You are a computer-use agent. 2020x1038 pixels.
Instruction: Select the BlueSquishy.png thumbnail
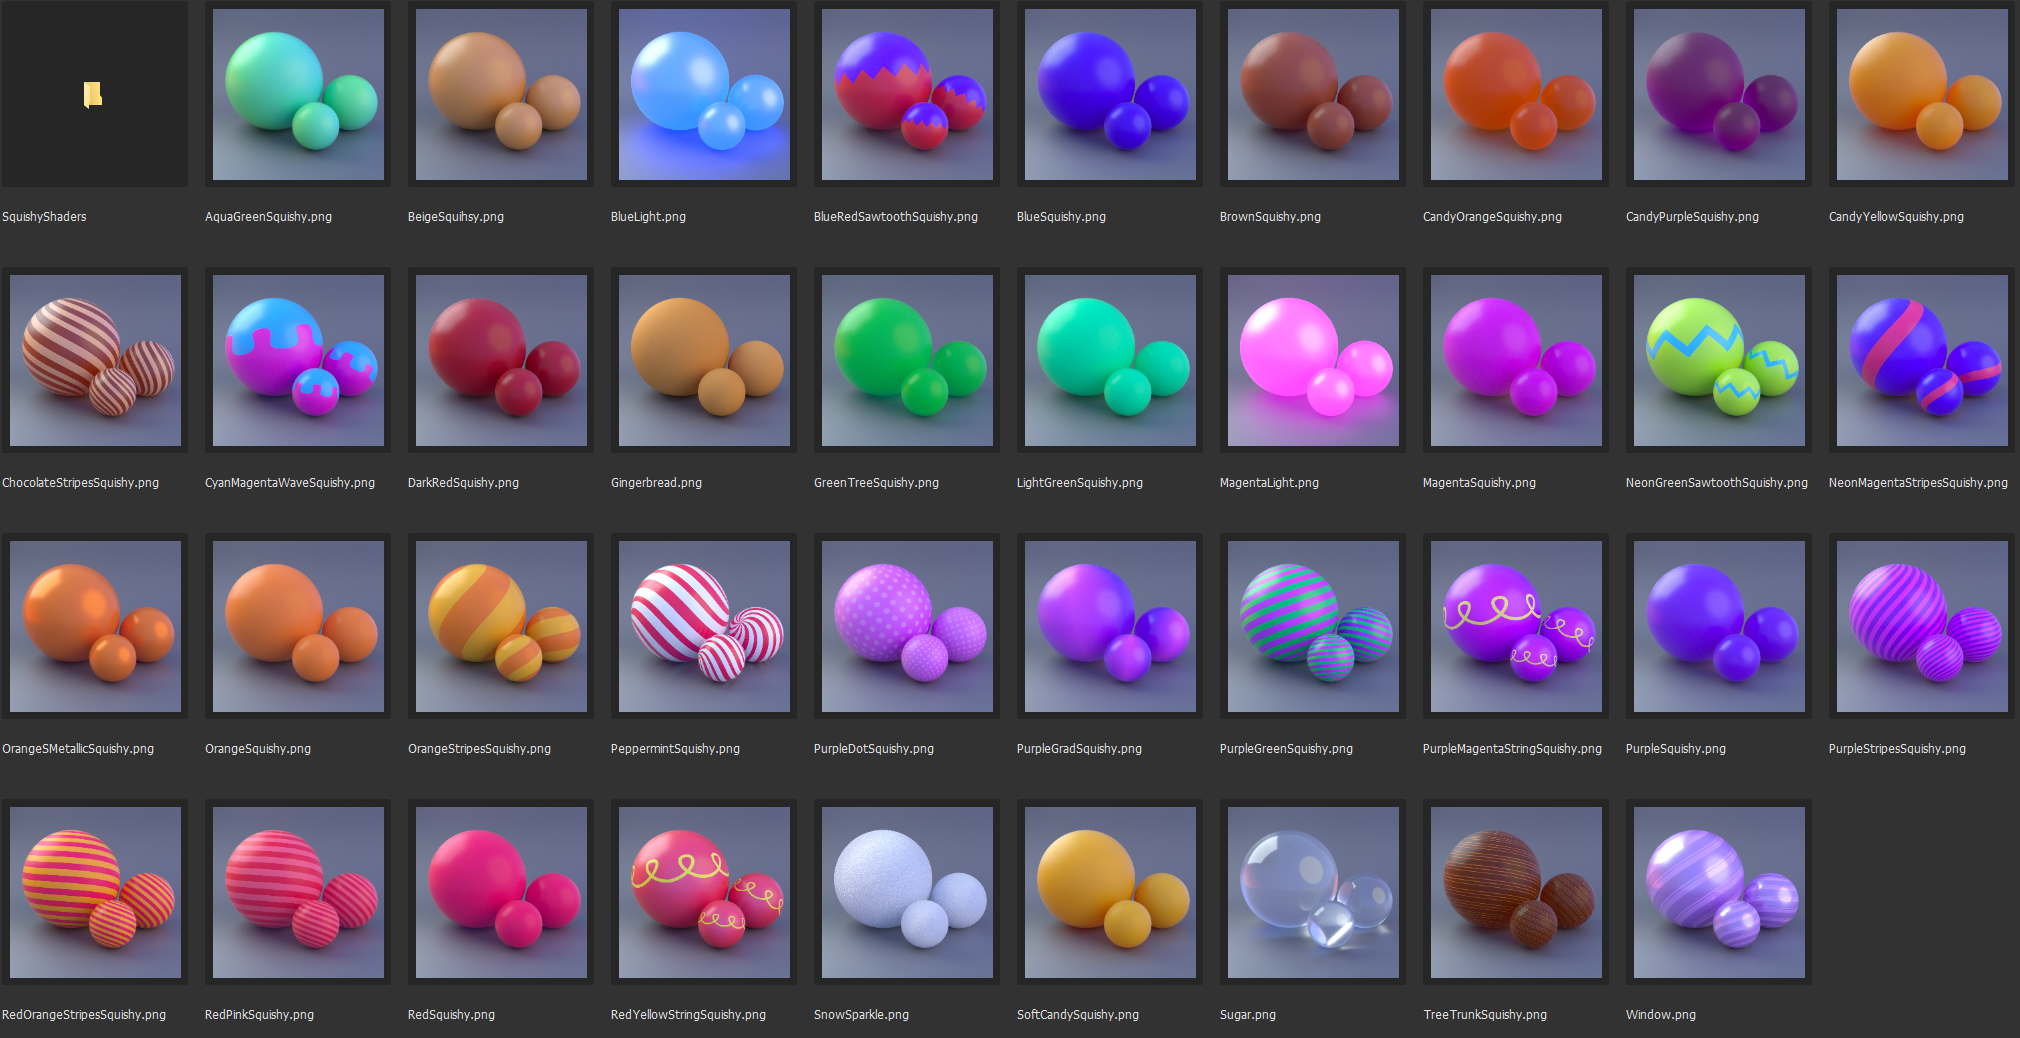coord(1110,95)
